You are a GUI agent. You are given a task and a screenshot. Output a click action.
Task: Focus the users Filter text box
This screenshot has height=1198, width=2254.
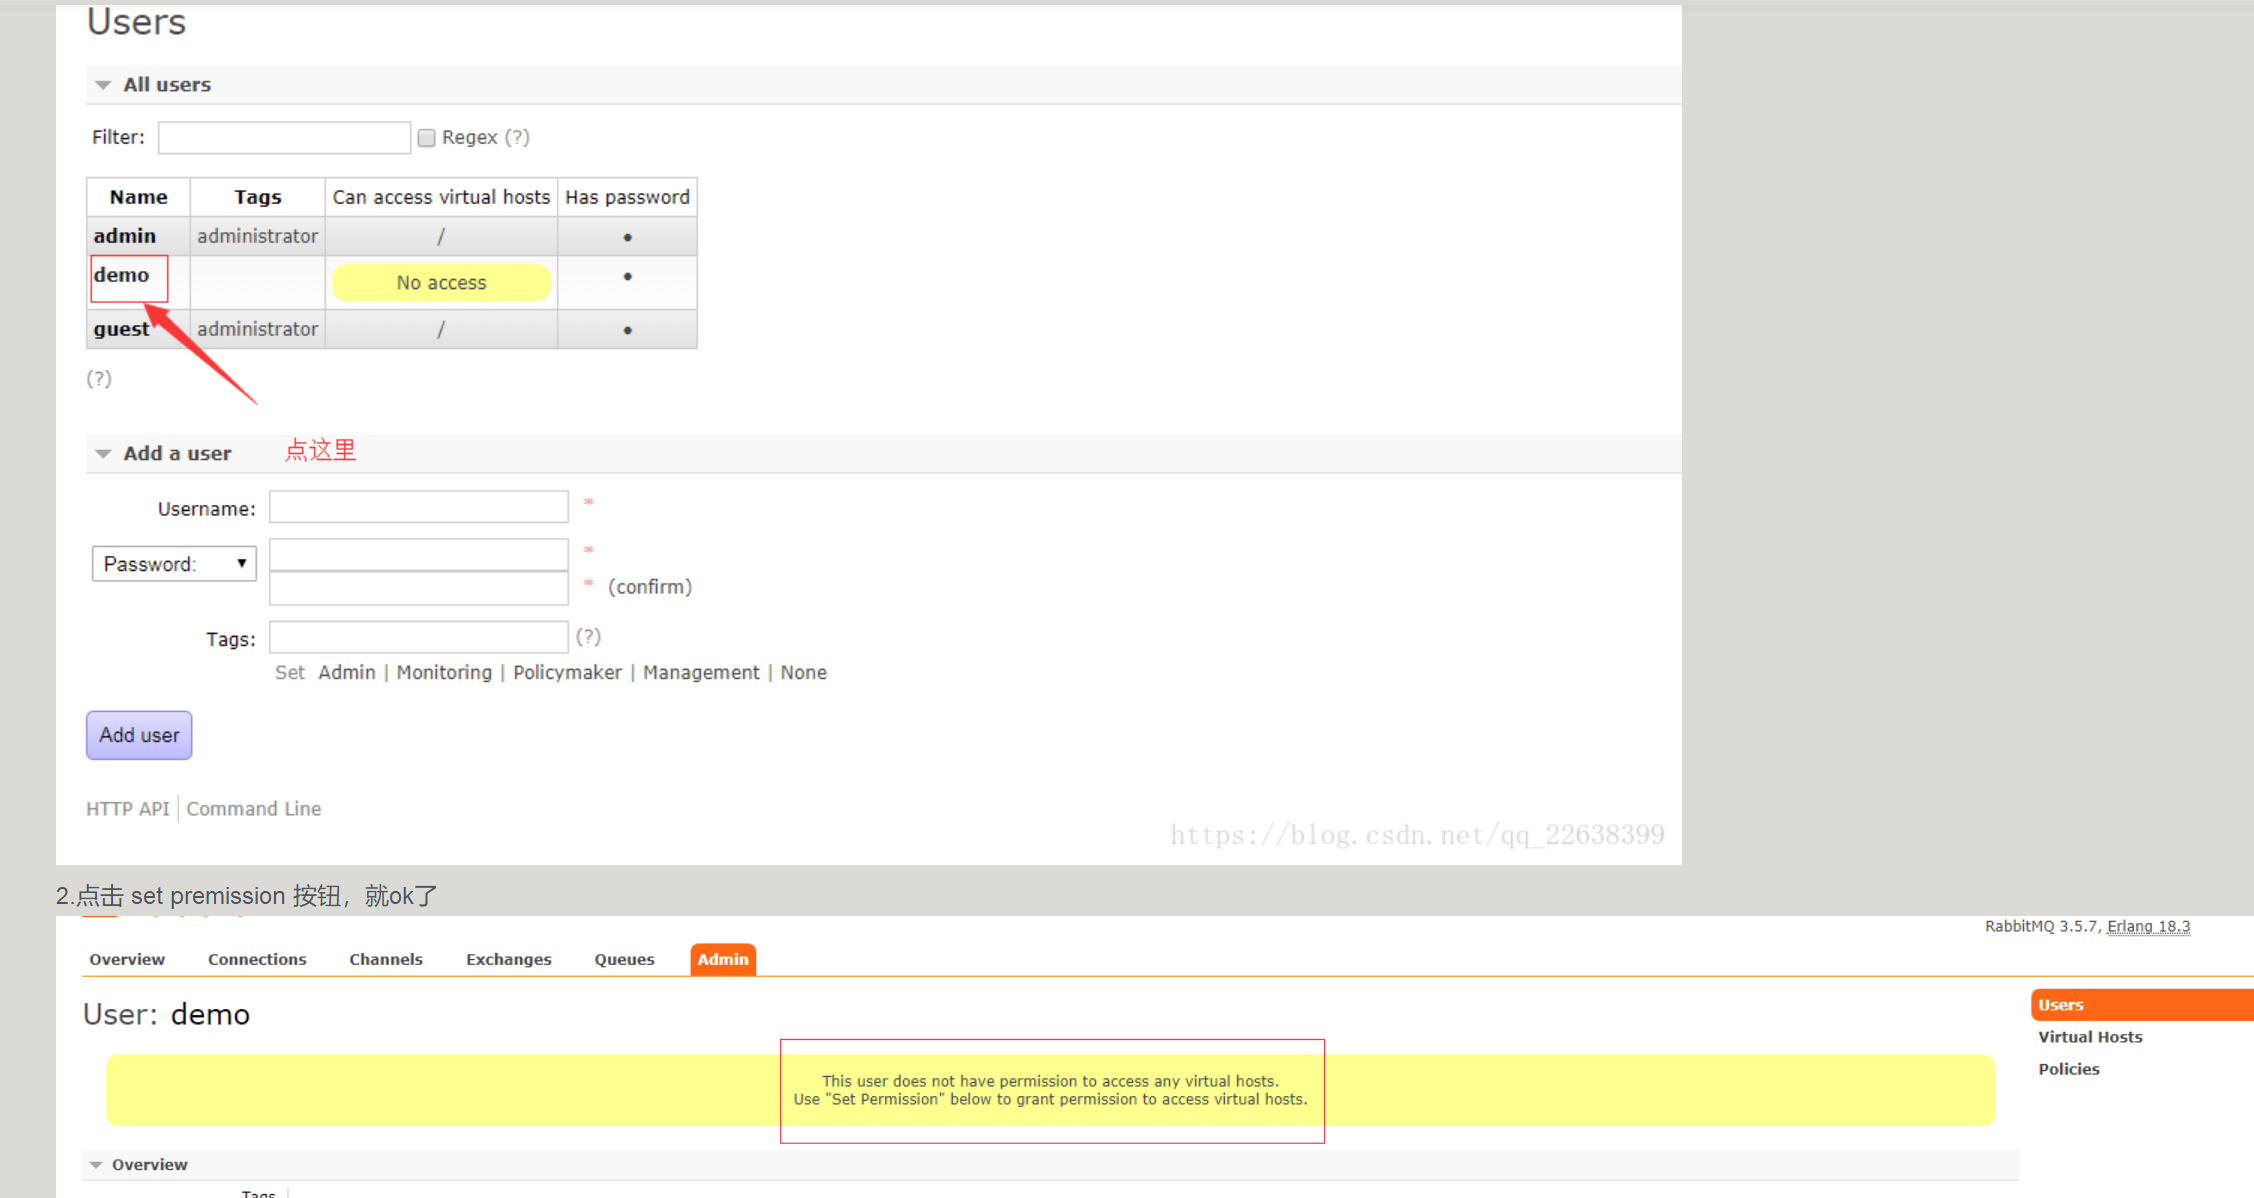284,138
